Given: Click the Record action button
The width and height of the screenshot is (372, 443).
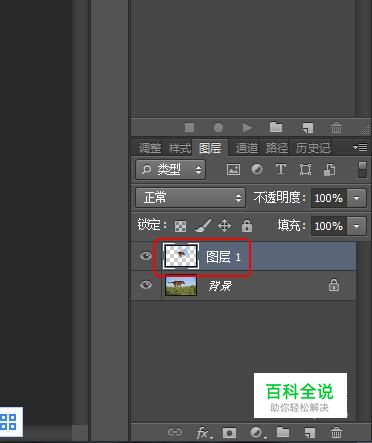Looking at the screenshot, I should coord(218,127).
